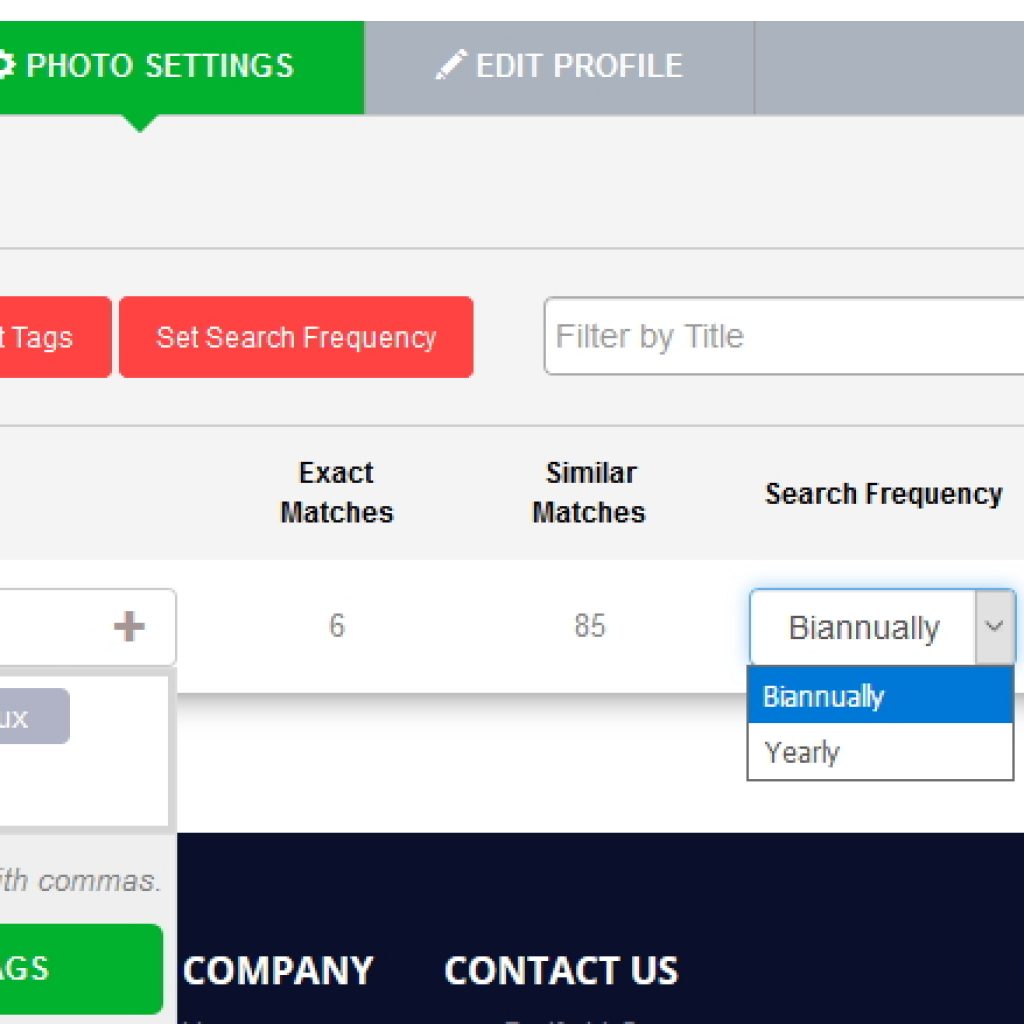Open the Edit Profile tab
Viewport: 1024px width, 1024px height.
560,68
